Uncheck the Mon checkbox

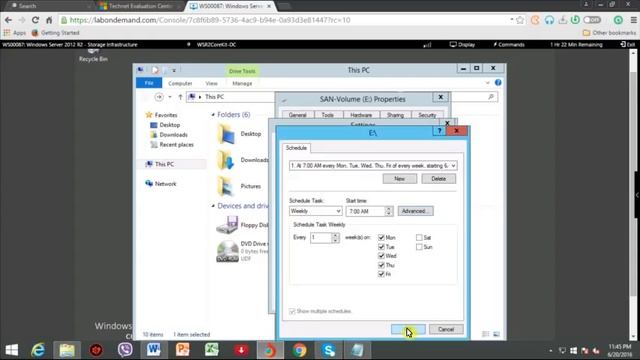[x=381, y=238]
